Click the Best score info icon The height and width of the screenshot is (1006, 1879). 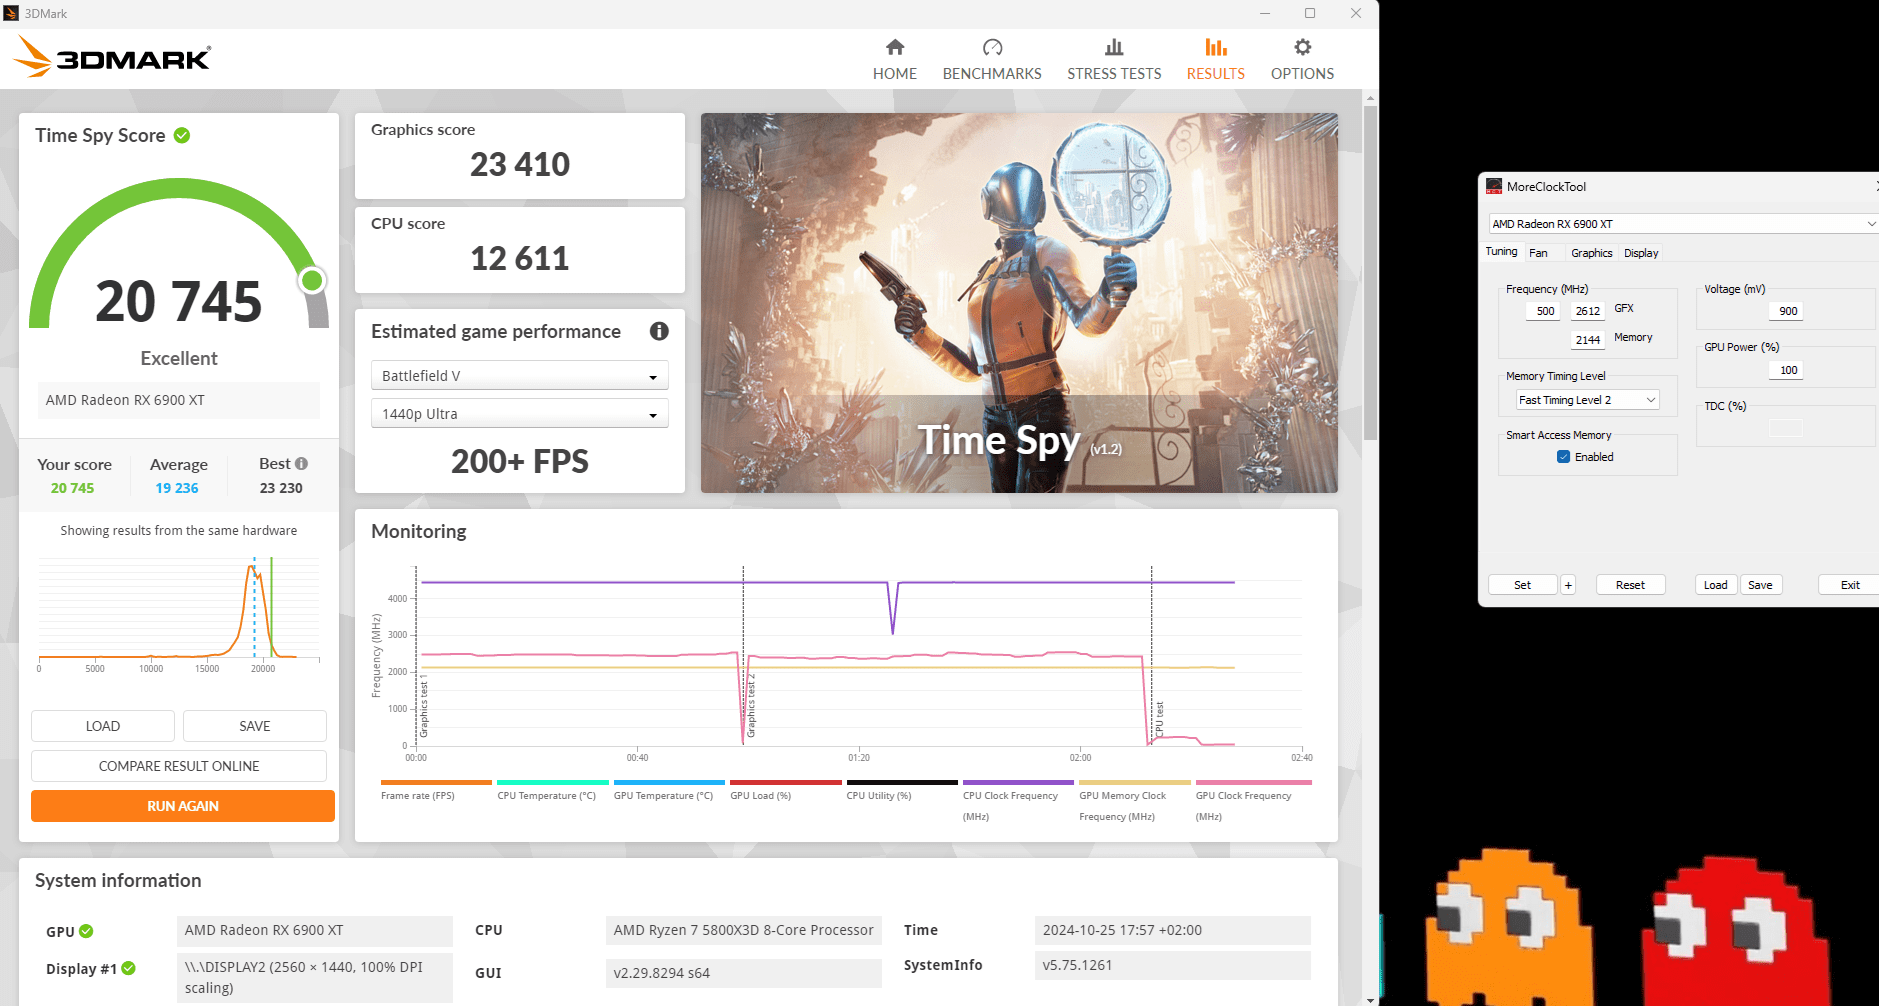(x=302, y=464)
